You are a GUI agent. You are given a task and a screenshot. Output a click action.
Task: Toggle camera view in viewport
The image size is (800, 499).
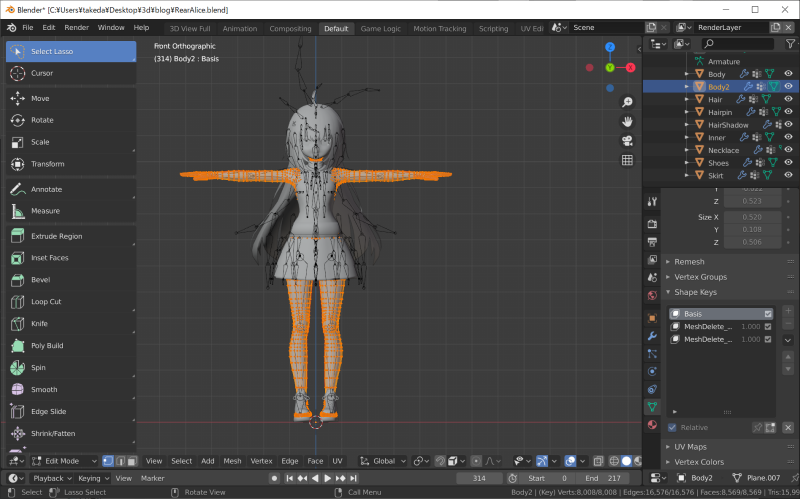coord(627,140)
